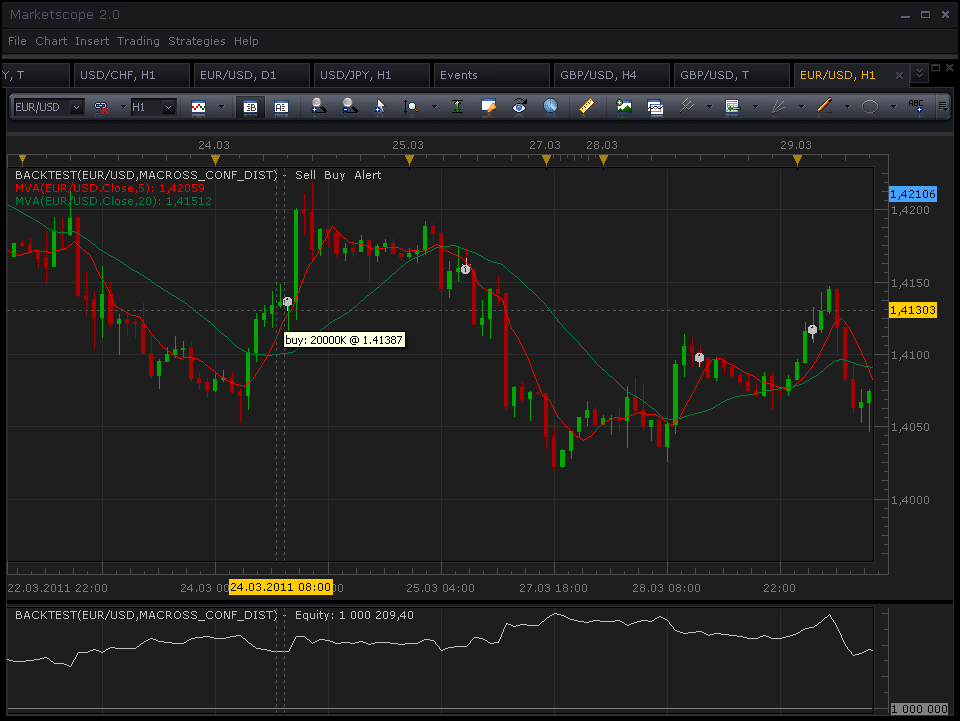Open the Strategies menu

(x=197, y=41)
